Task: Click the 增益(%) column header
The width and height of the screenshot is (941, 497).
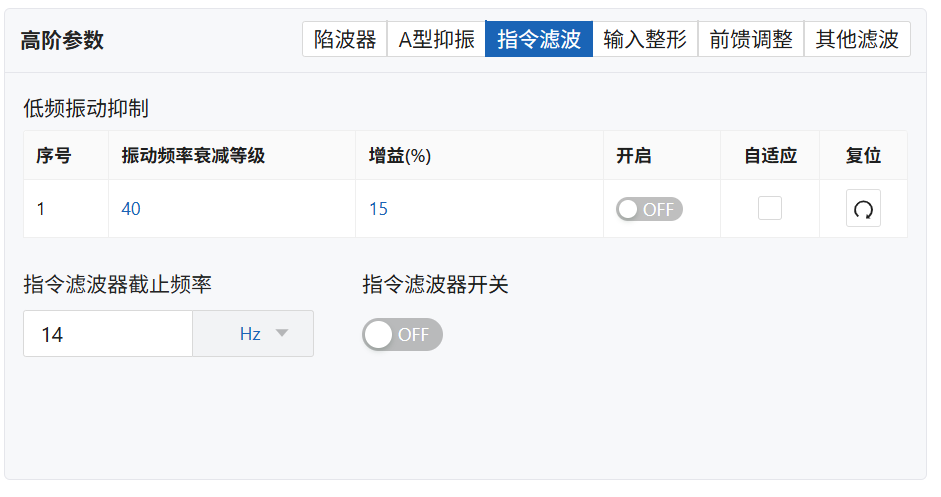Action: point(400,156)
